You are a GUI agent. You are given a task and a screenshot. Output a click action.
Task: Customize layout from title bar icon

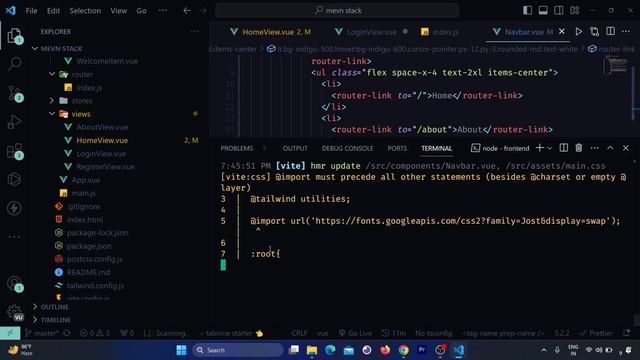coord(575,10)
